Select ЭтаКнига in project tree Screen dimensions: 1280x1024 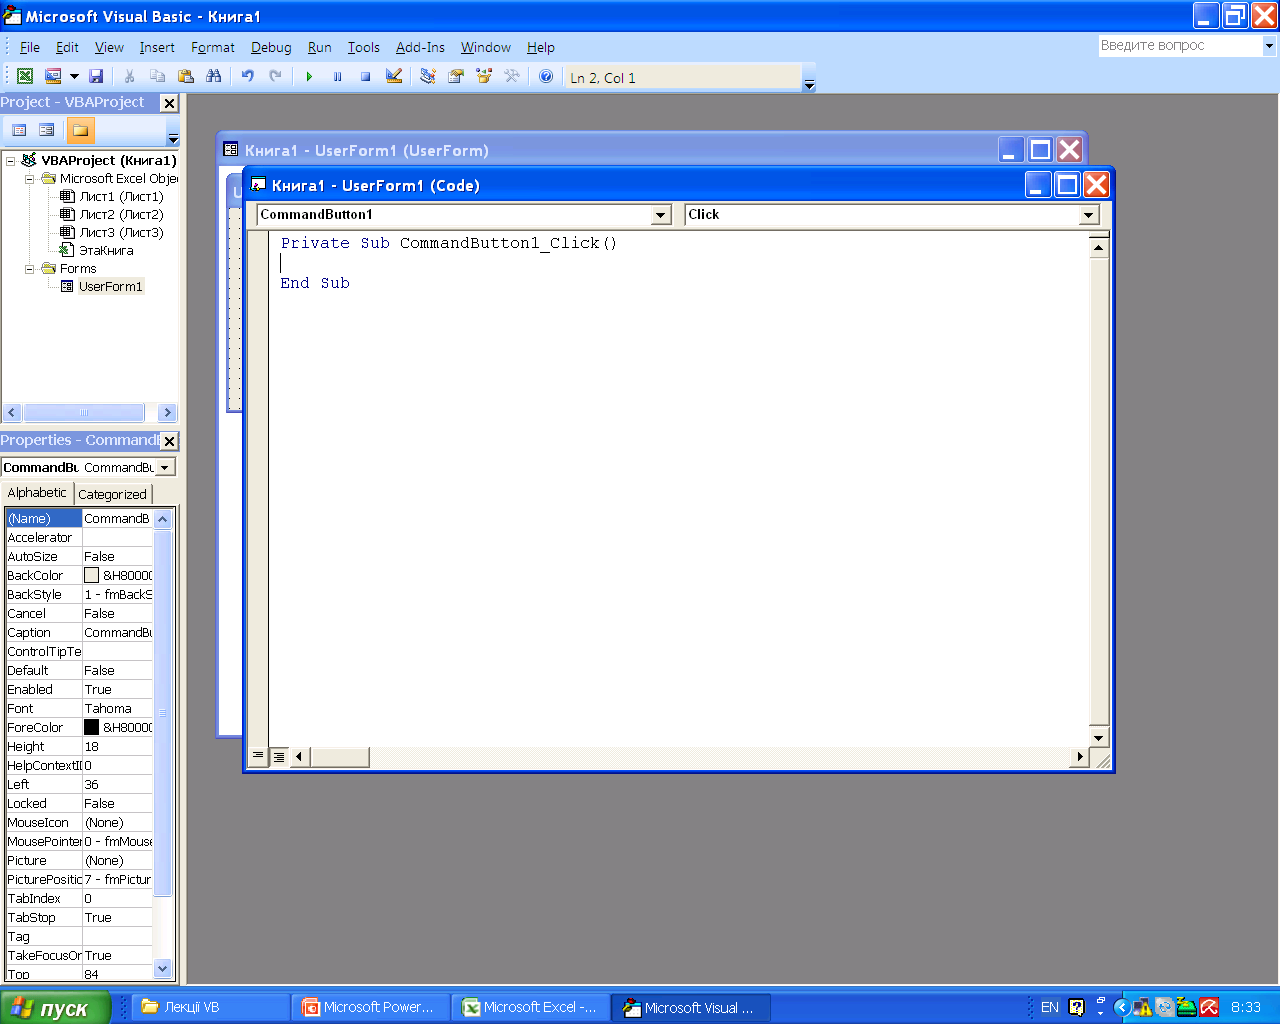[x=106, y=251]
